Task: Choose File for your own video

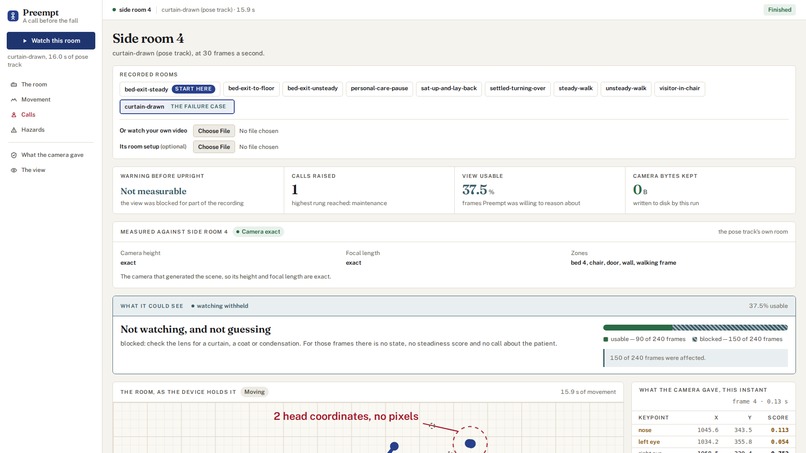Action: pos(214,131)
